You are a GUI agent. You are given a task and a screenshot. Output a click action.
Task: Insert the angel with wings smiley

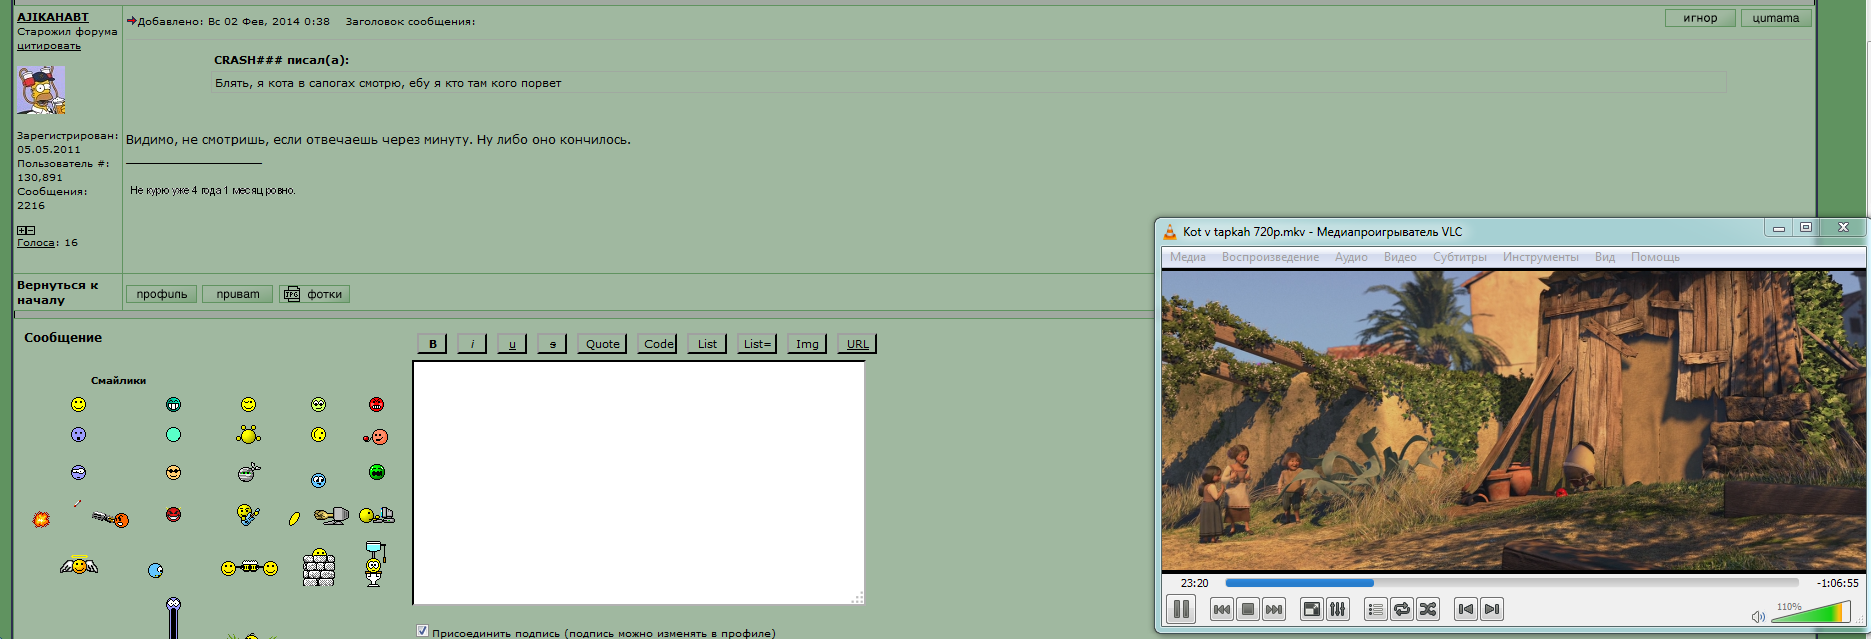pos(79,565)
